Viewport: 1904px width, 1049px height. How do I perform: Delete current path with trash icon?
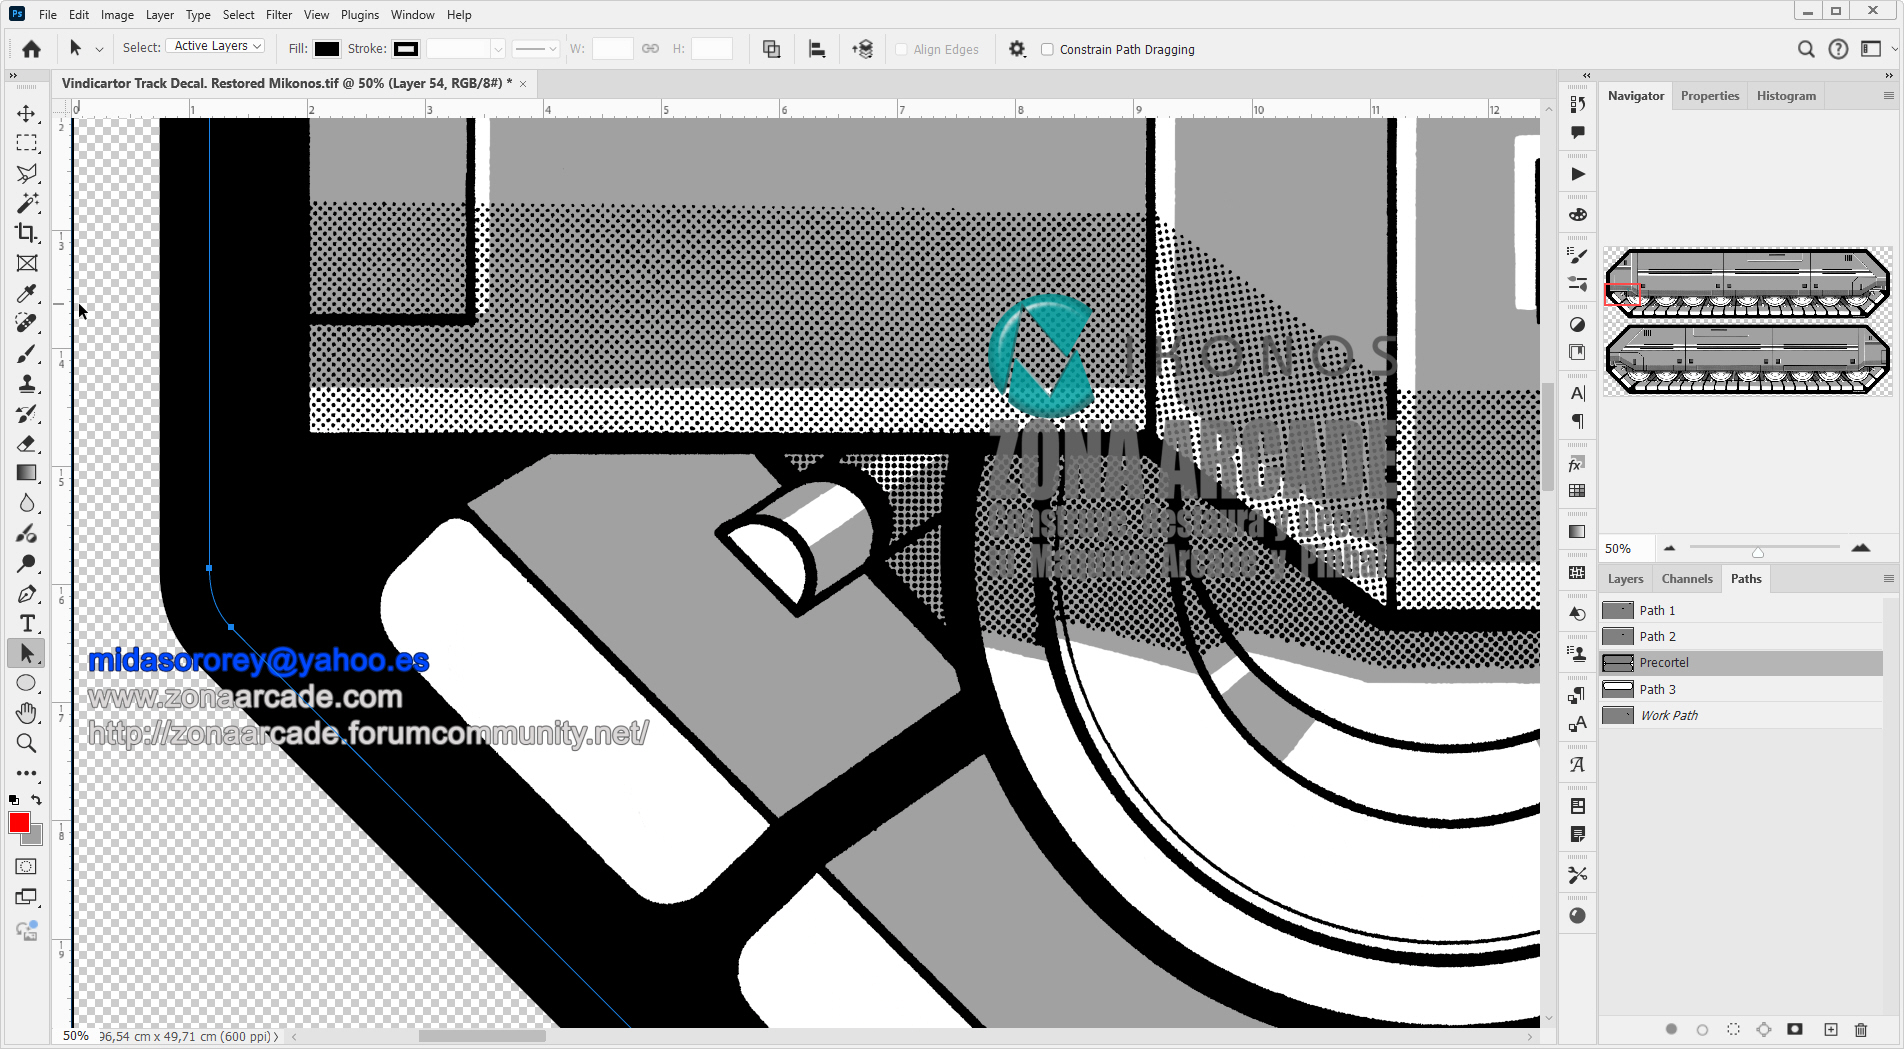pyautogui.click(x=1861, y=1029)
